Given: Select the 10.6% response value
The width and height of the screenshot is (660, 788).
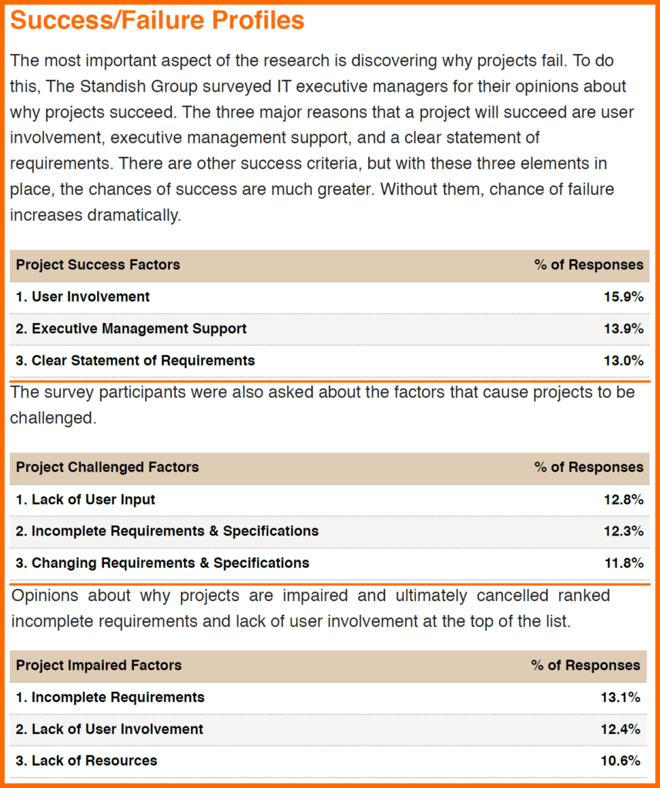Looking at the screenshot, I should tap(620, 761).
